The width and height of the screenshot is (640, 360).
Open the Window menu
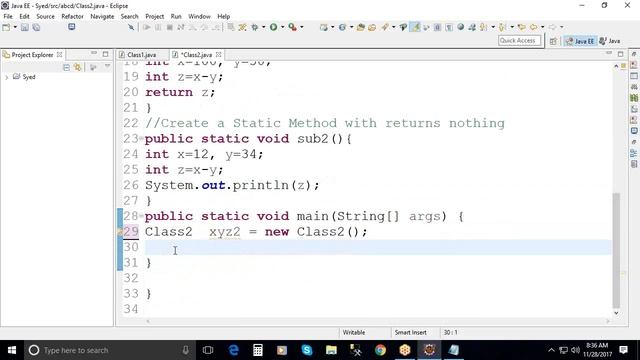pos(199,16)
